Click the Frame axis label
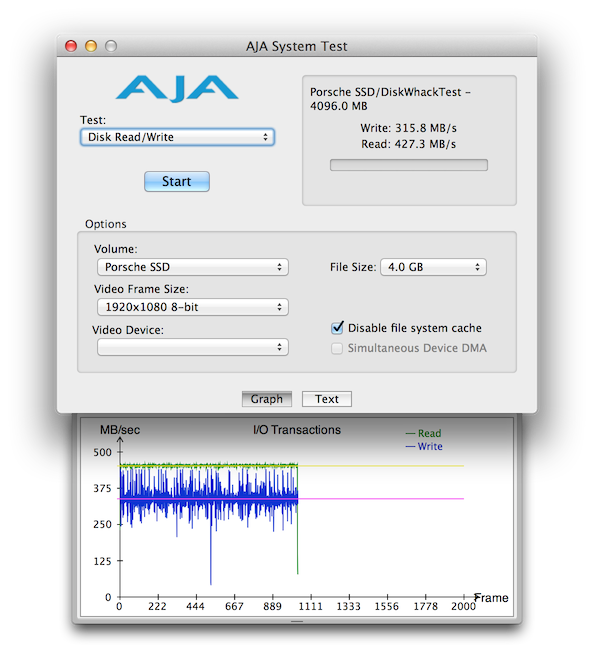 pyautogui.click(x=491, y=598)
